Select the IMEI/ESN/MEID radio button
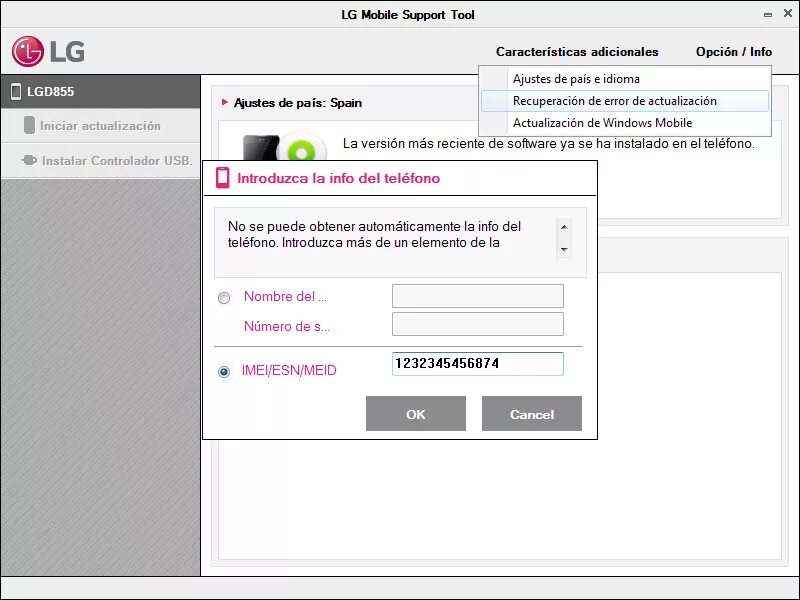 pyautogui.click(x=223, y=371)
